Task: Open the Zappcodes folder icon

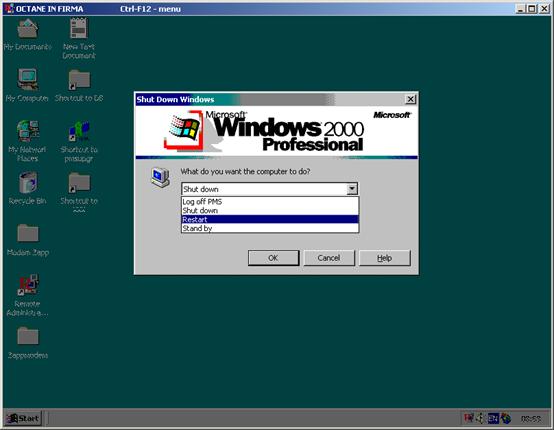Action: click(28, 336)
